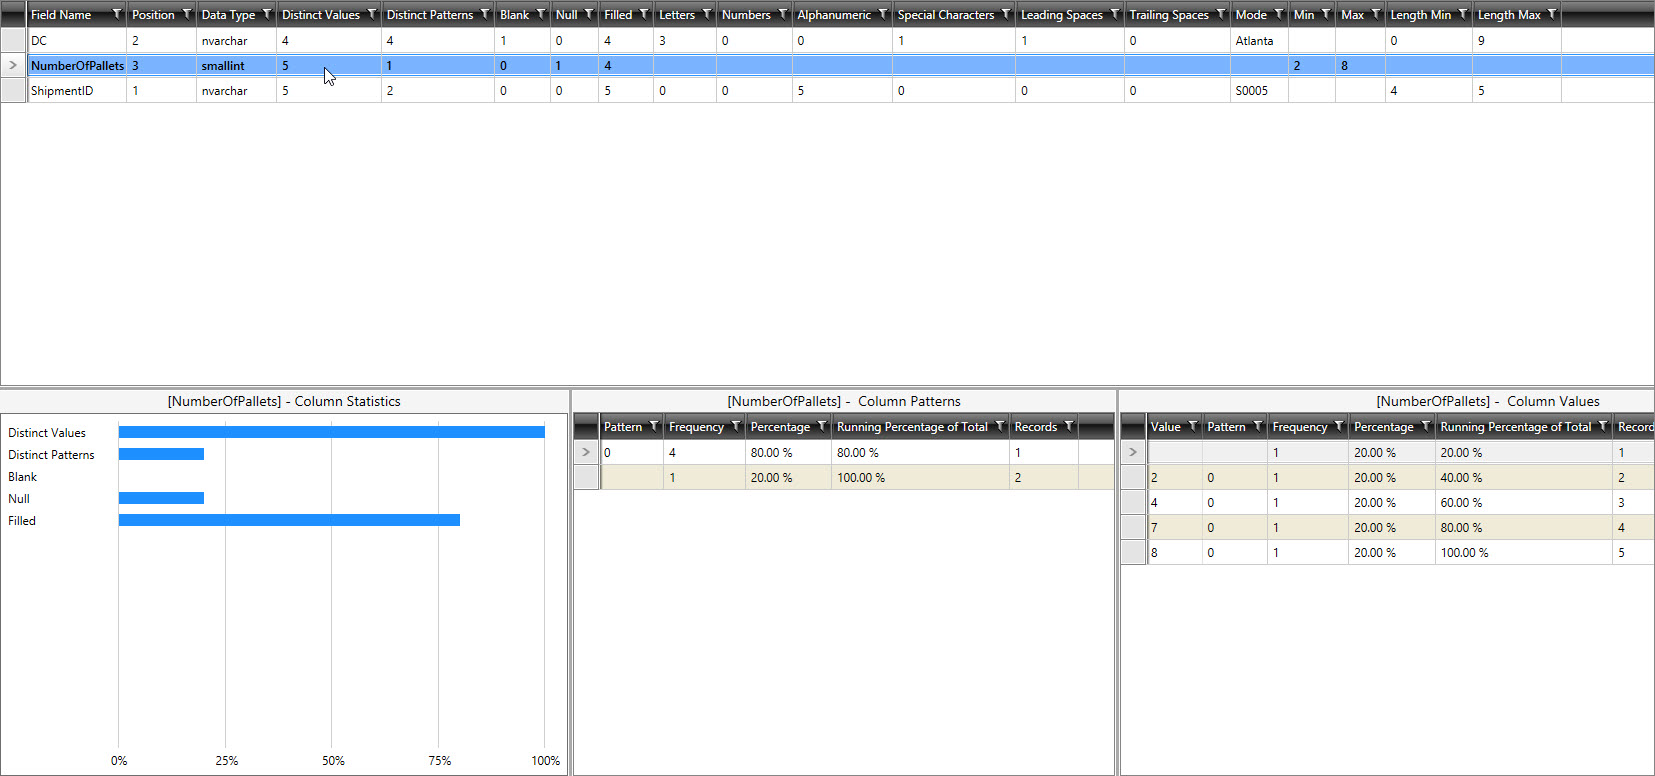
Task: Click the Atlanta mode value cell
Action: 1259,41
